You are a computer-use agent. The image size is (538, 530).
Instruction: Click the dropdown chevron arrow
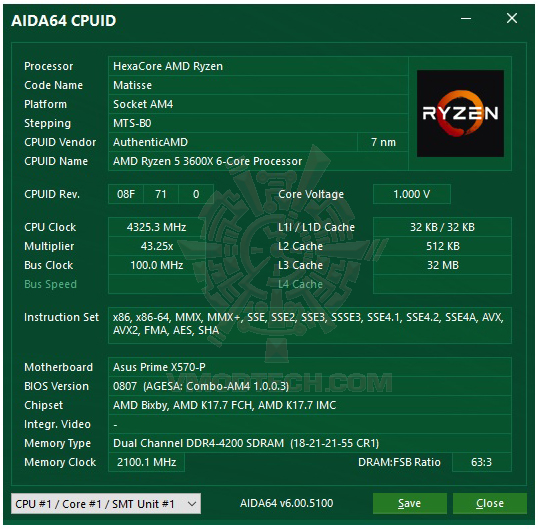[x=192, y=504]
